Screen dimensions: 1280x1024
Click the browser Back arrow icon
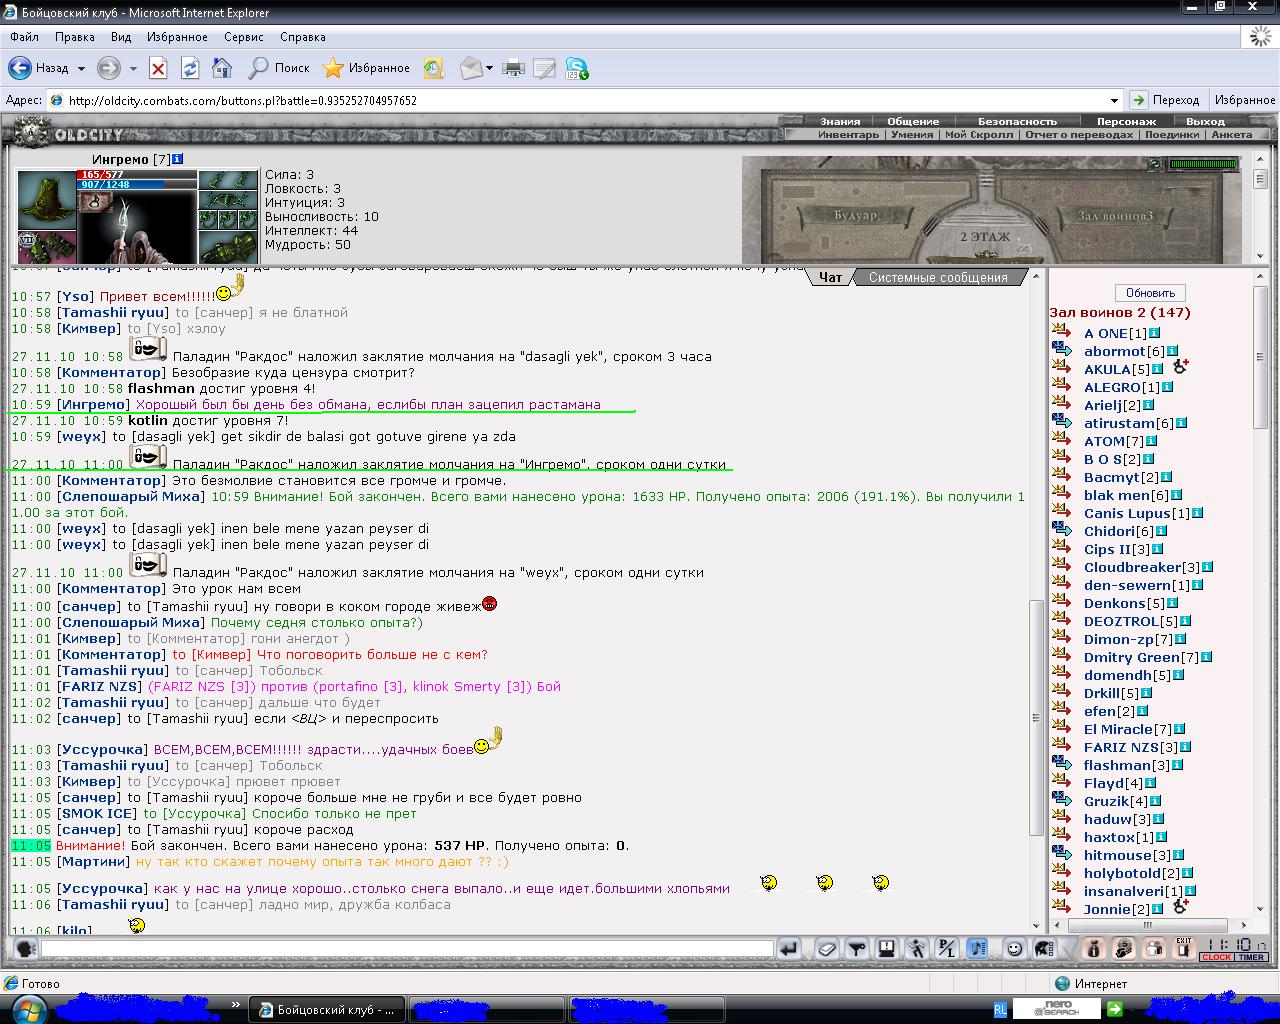(x=19, y=68)
